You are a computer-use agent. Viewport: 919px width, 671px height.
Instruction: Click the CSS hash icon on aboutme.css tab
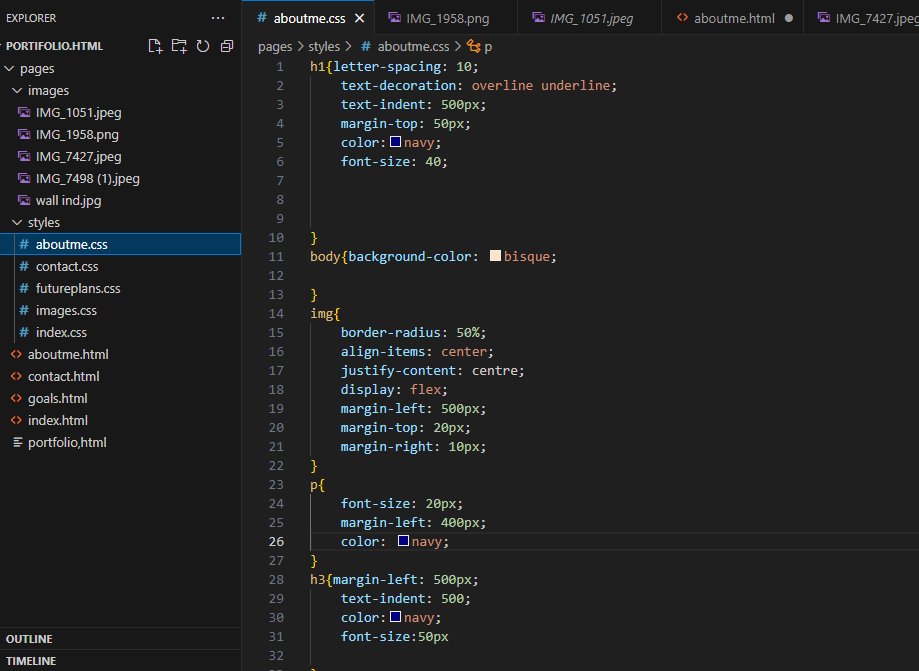tap(262, 18)
